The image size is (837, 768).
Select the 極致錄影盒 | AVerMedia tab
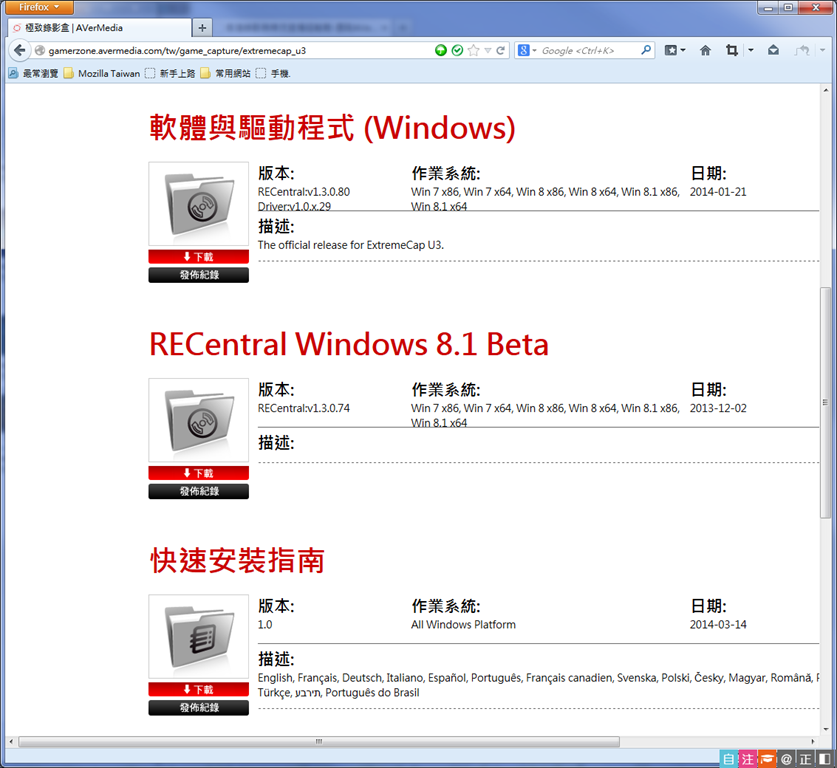(x=99, y=28)
